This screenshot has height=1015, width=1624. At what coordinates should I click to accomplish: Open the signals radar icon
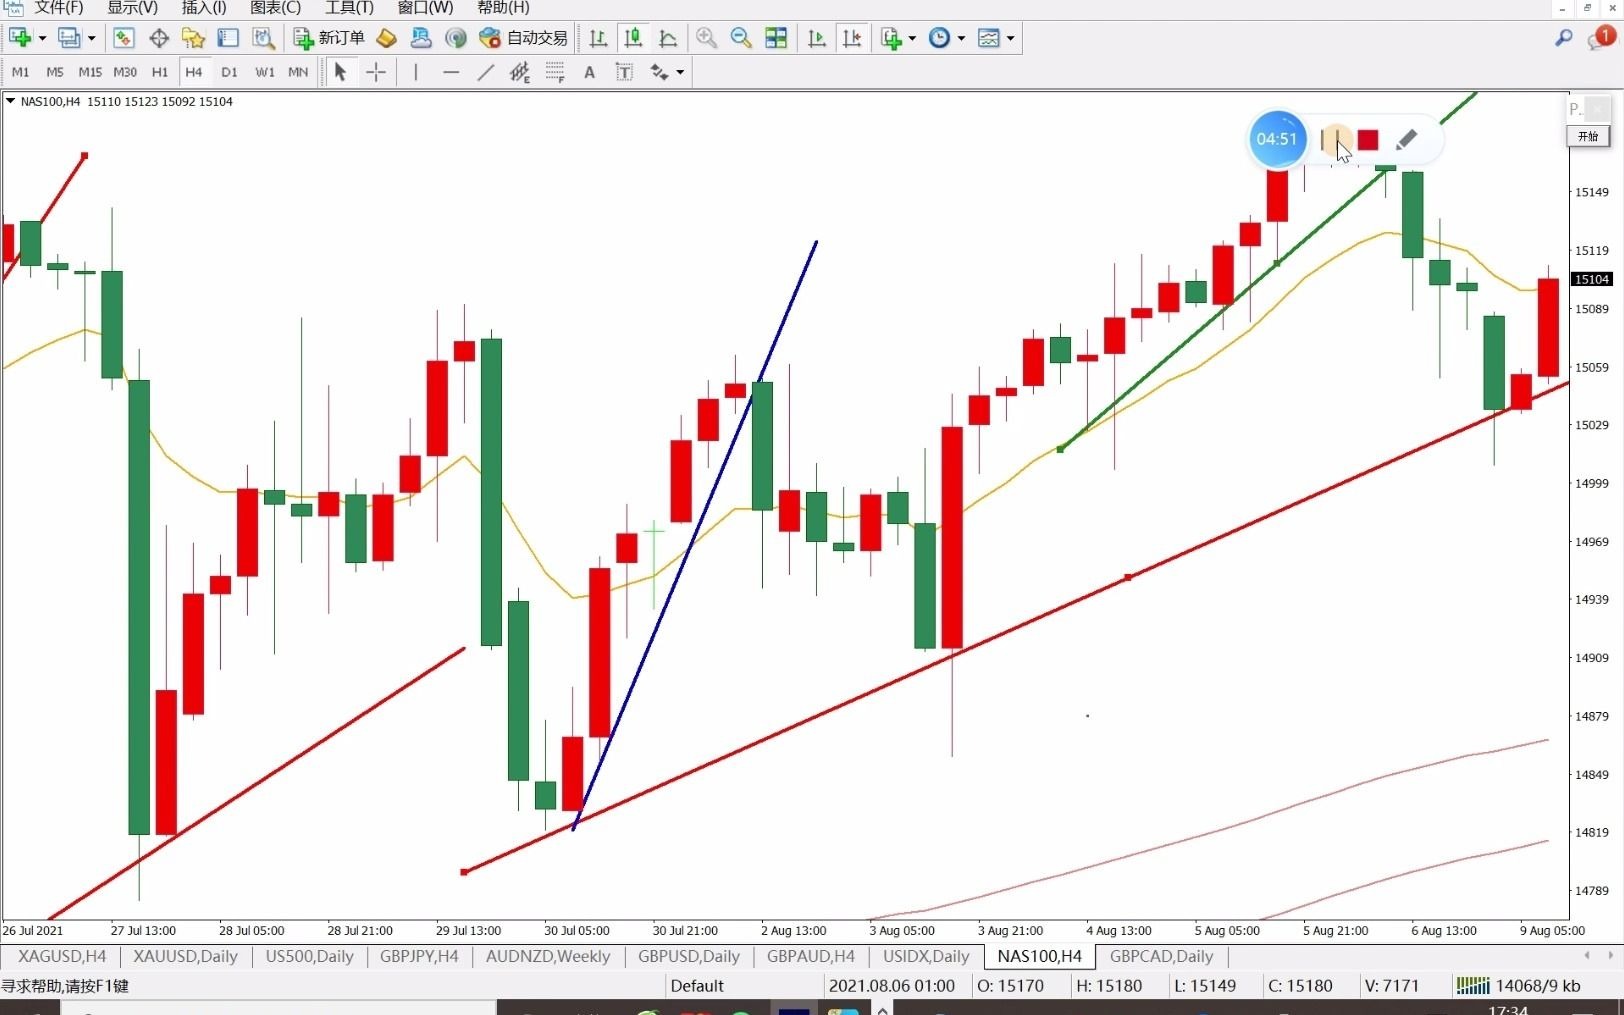[456, 38]
